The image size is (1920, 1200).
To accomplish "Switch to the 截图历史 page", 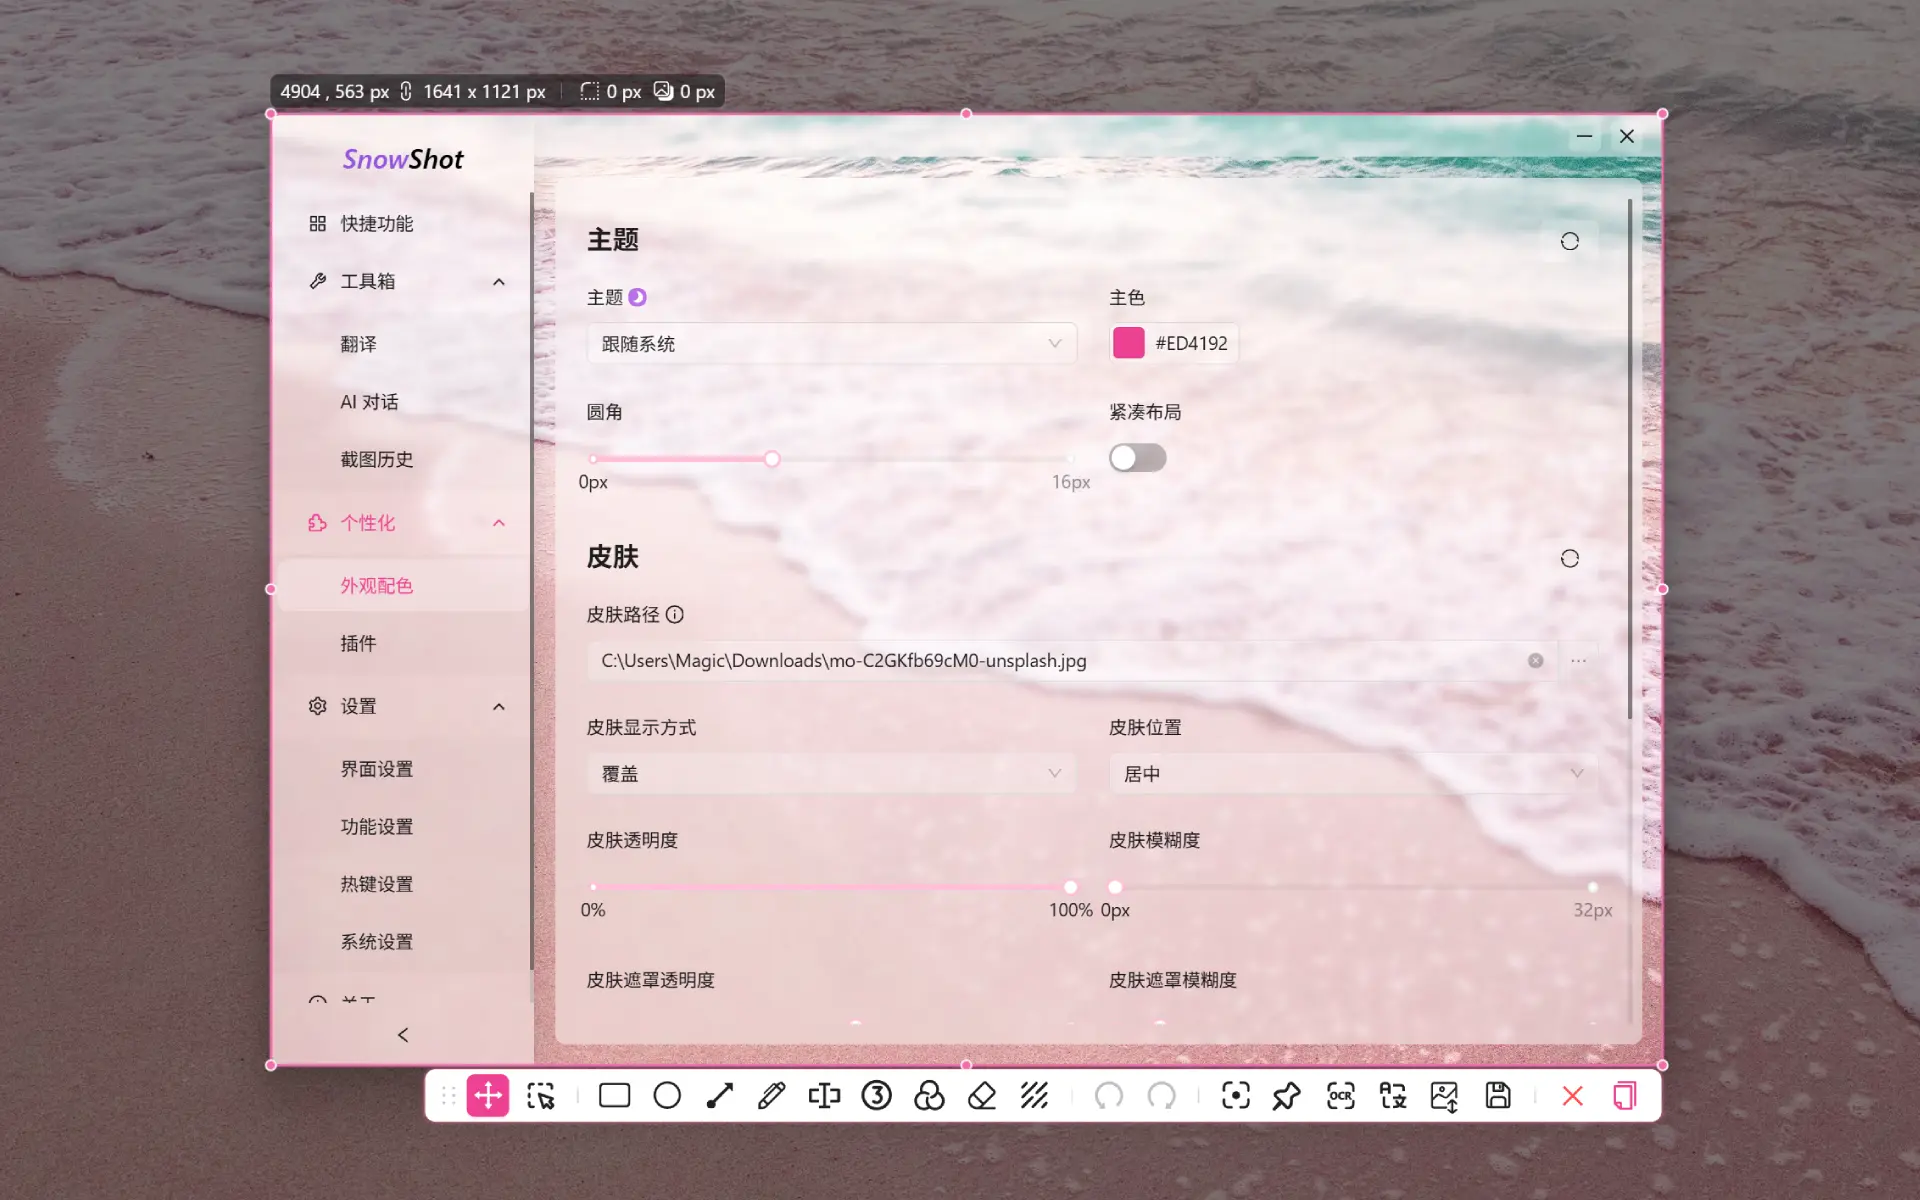I will click(x=376, y=459).
